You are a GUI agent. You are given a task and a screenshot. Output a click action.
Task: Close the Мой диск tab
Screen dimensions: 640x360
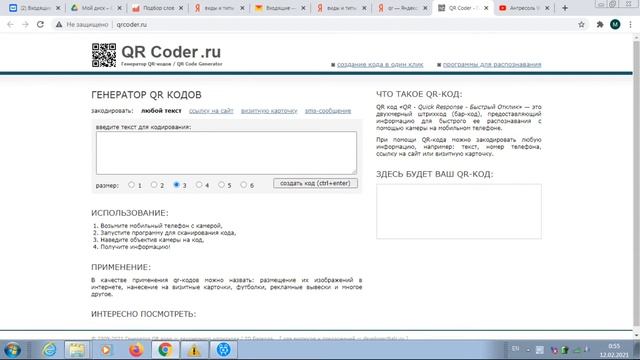coord(119,8)
